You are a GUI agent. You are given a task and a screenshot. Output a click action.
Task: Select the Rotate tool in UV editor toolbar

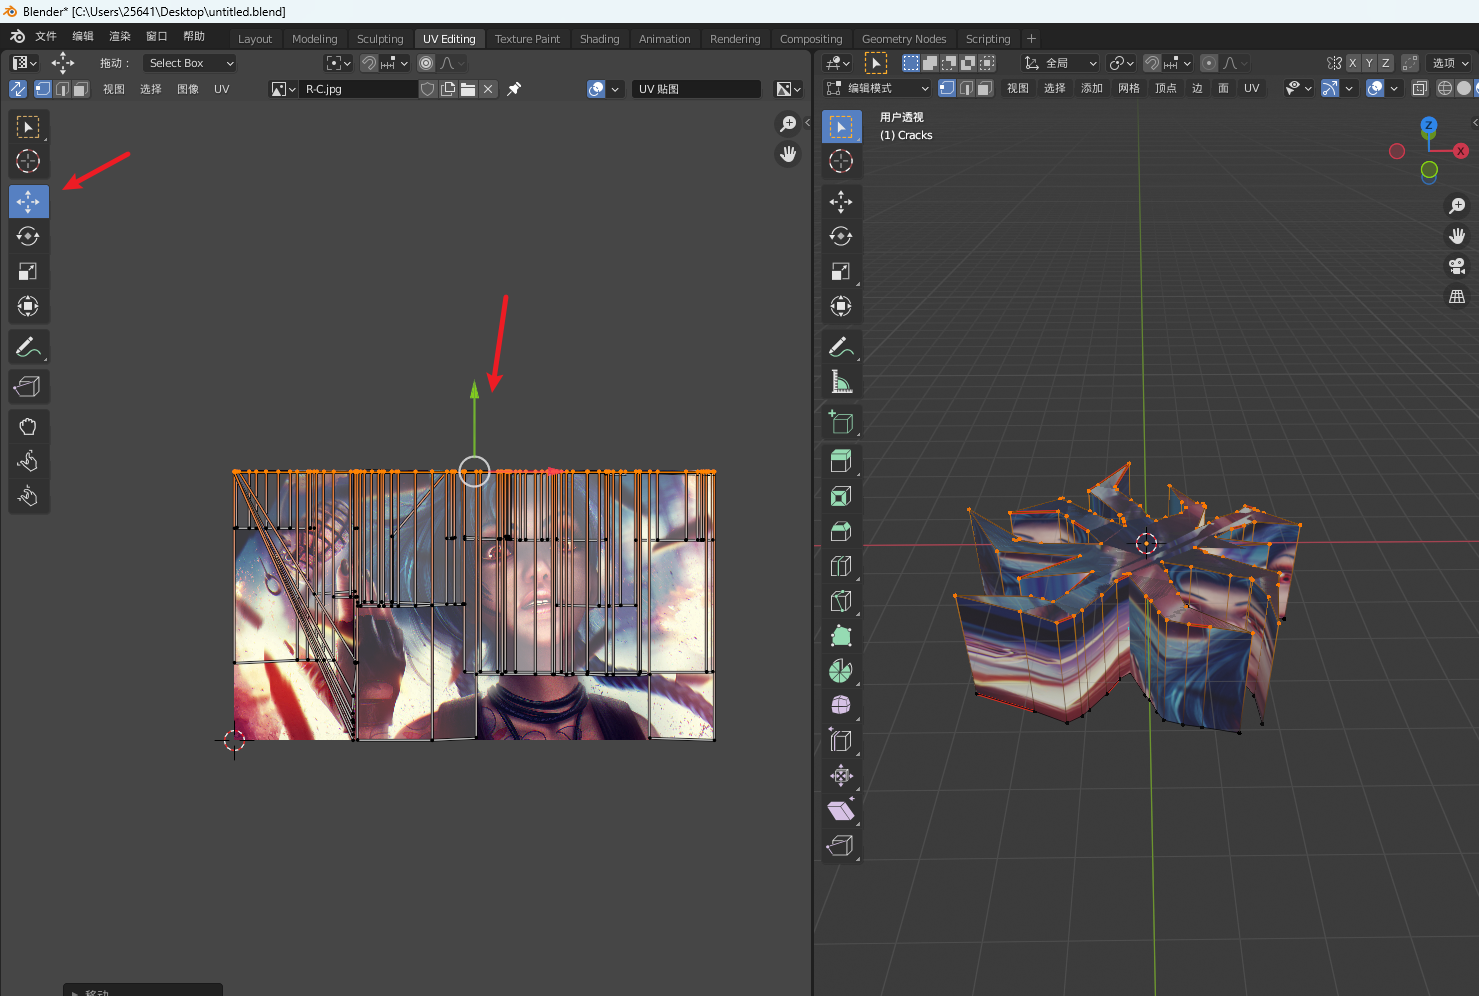tap(28, 236)
